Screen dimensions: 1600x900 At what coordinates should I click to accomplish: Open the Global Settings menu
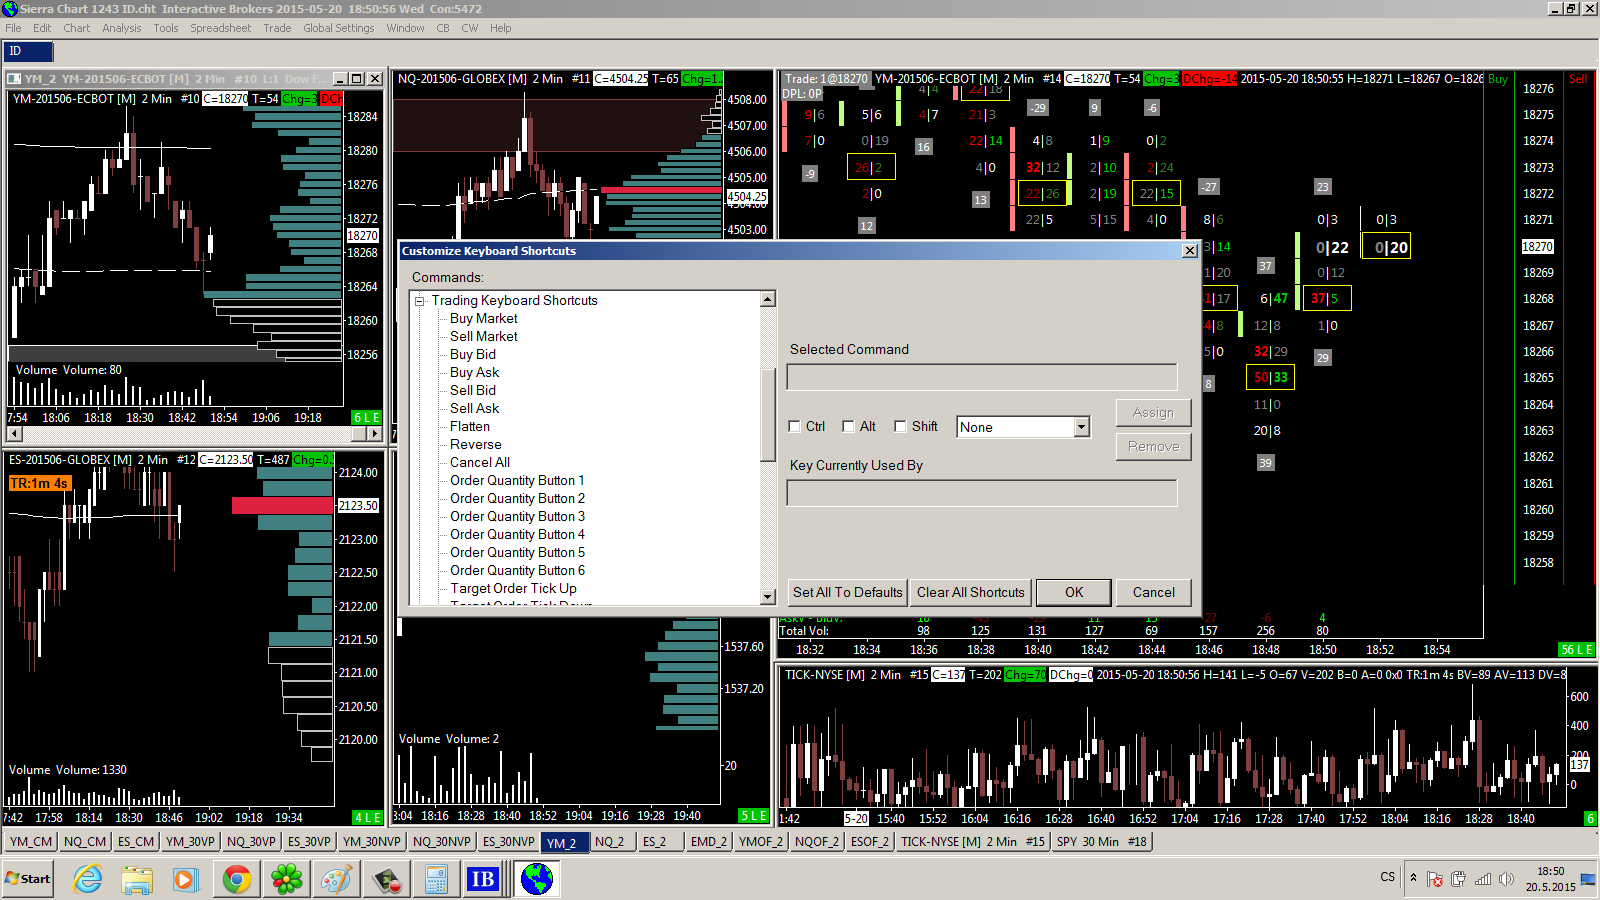coord(338,28)
